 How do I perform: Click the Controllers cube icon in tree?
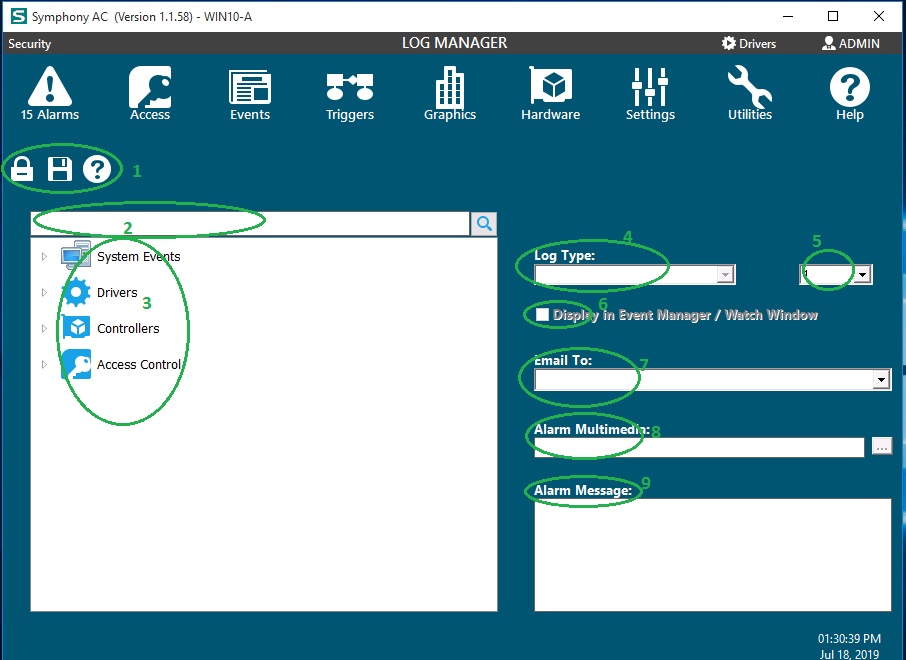[x=76, y=328]
